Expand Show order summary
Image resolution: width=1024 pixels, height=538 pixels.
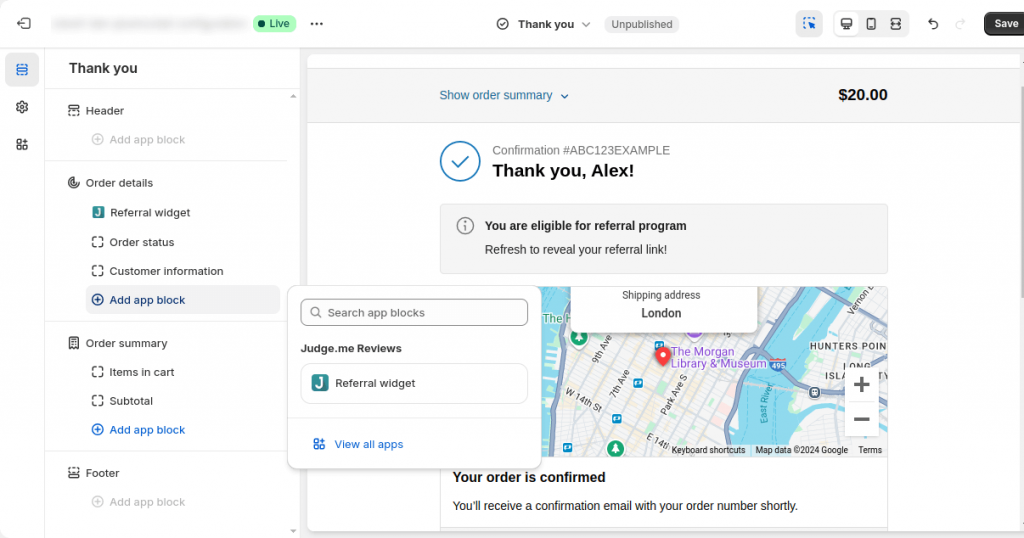[x=504, y=95]
